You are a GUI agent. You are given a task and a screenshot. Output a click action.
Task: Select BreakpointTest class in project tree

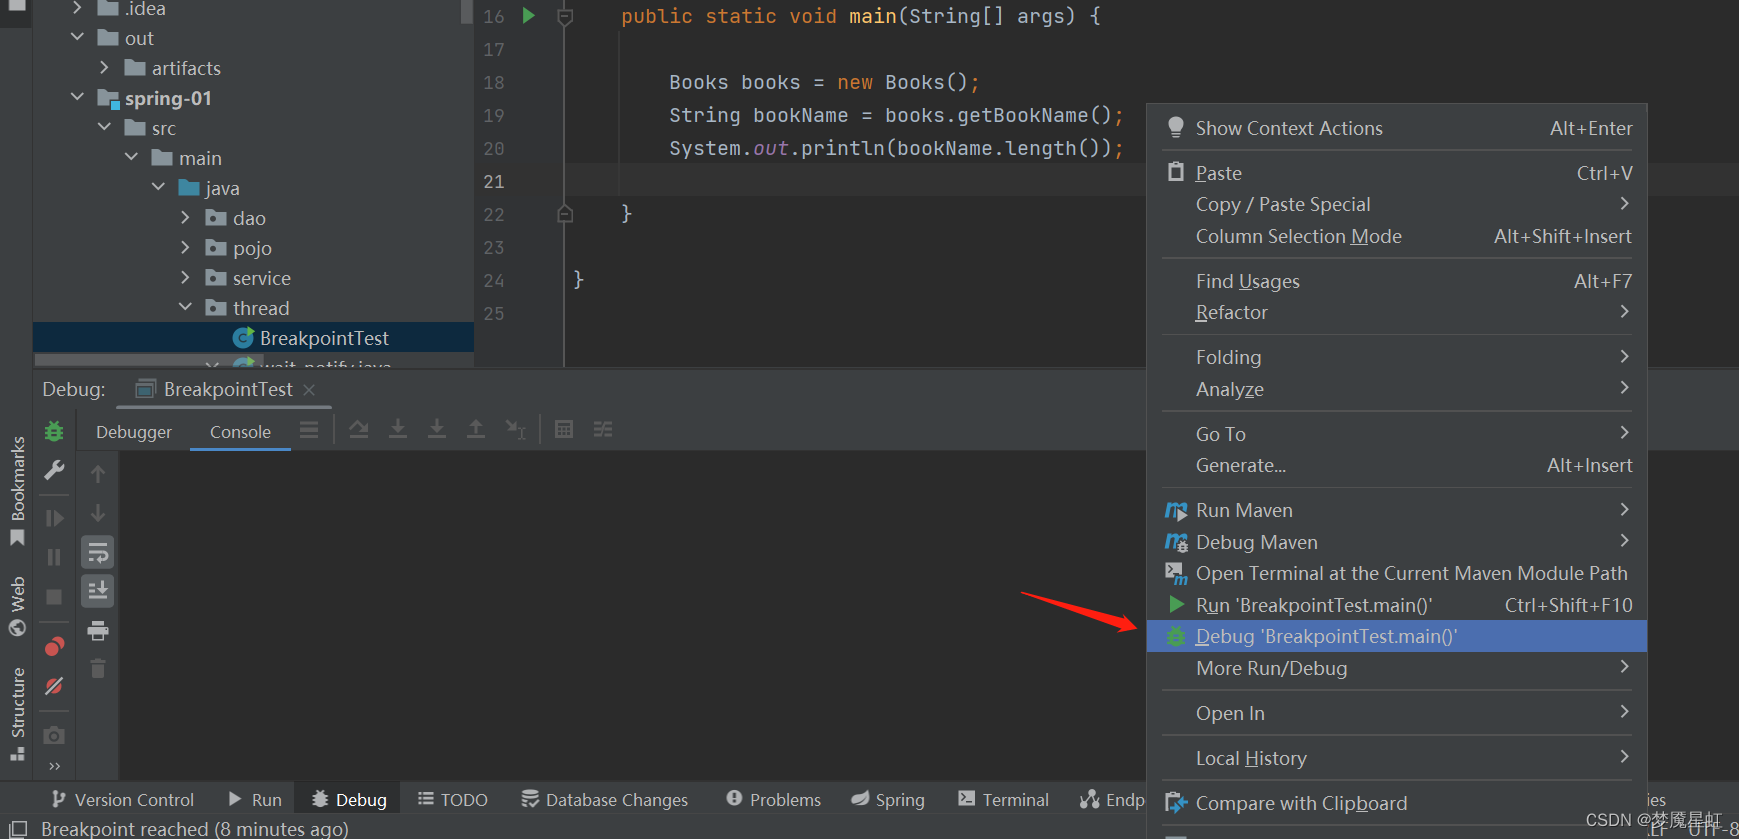point(324,338)
